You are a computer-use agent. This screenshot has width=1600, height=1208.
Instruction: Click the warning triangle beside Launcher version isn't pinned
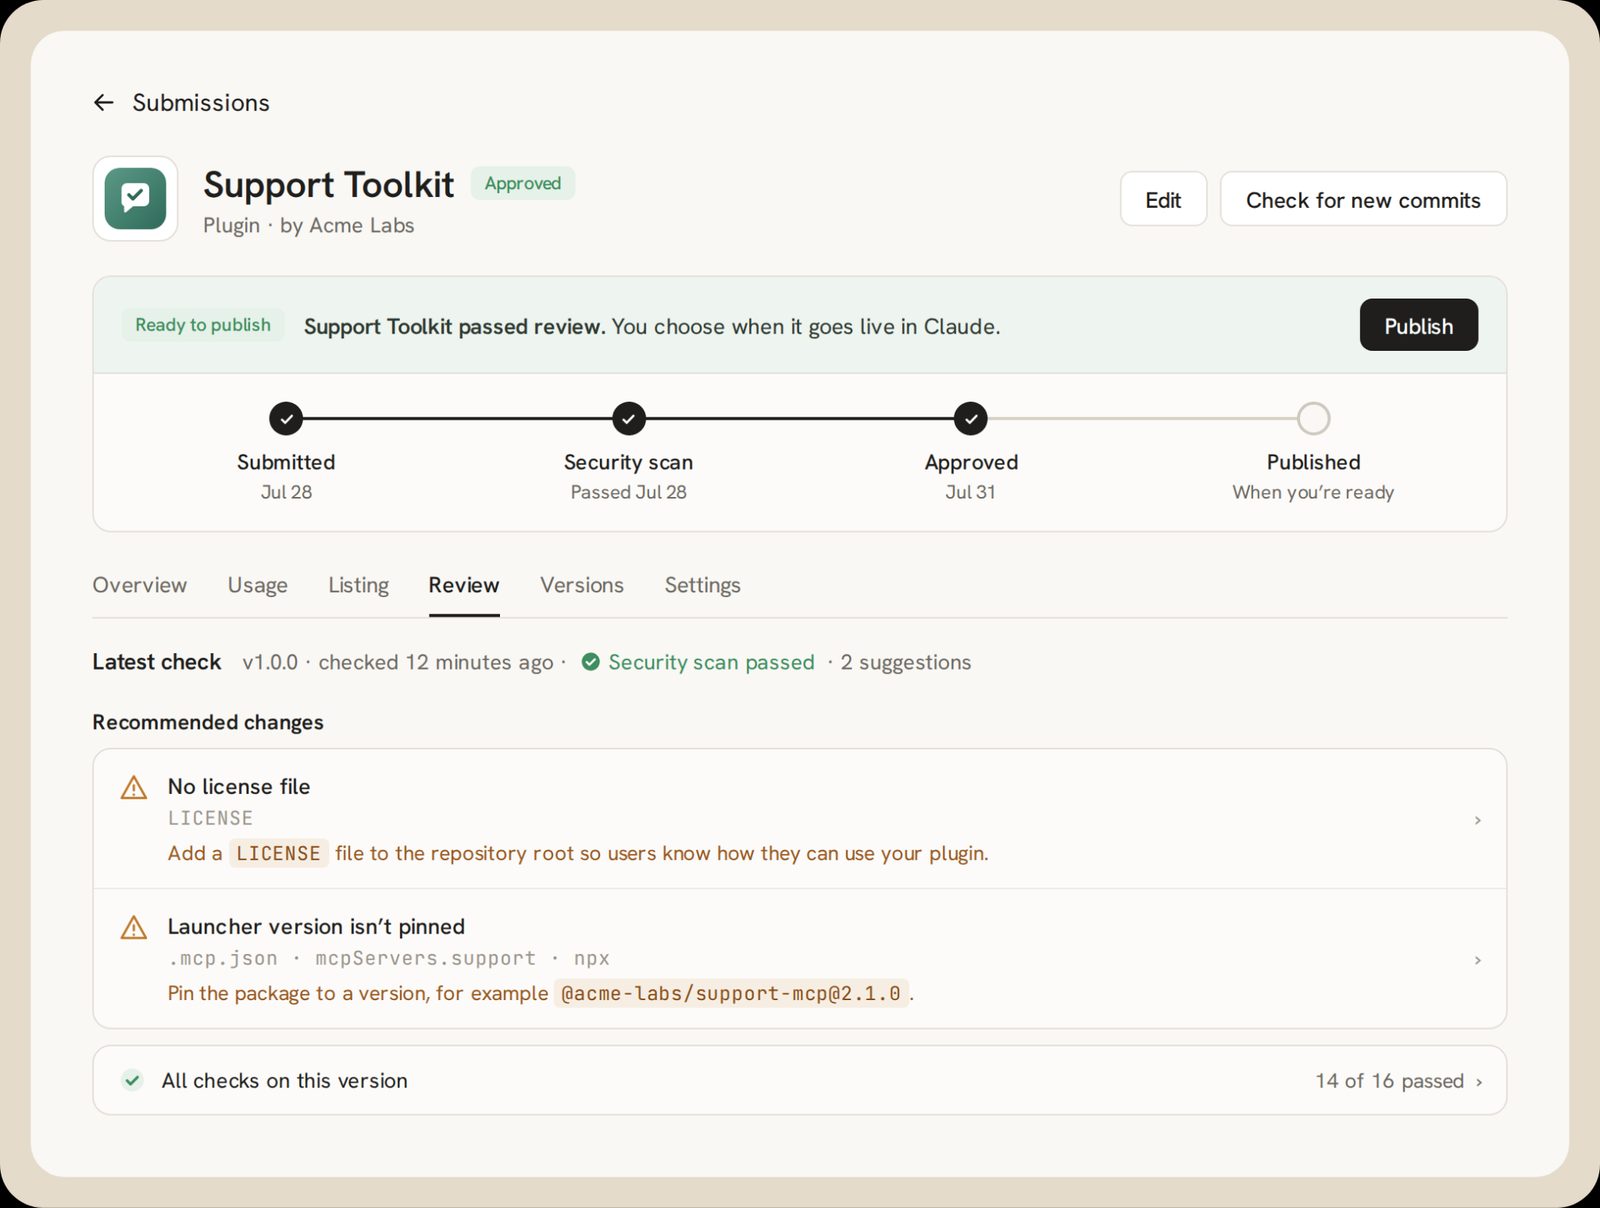[x=134, y=928]
